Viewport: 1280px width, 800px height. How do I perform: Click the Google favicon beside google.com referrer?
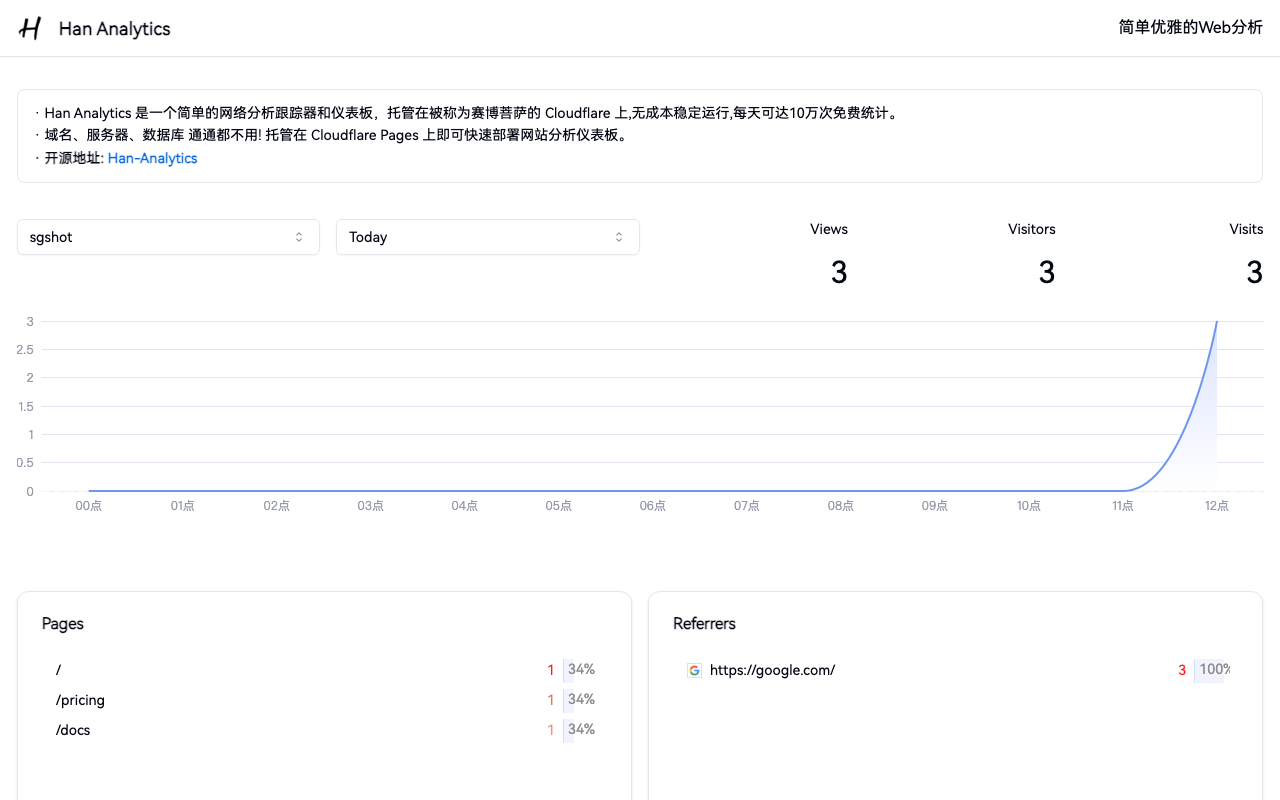694,670
